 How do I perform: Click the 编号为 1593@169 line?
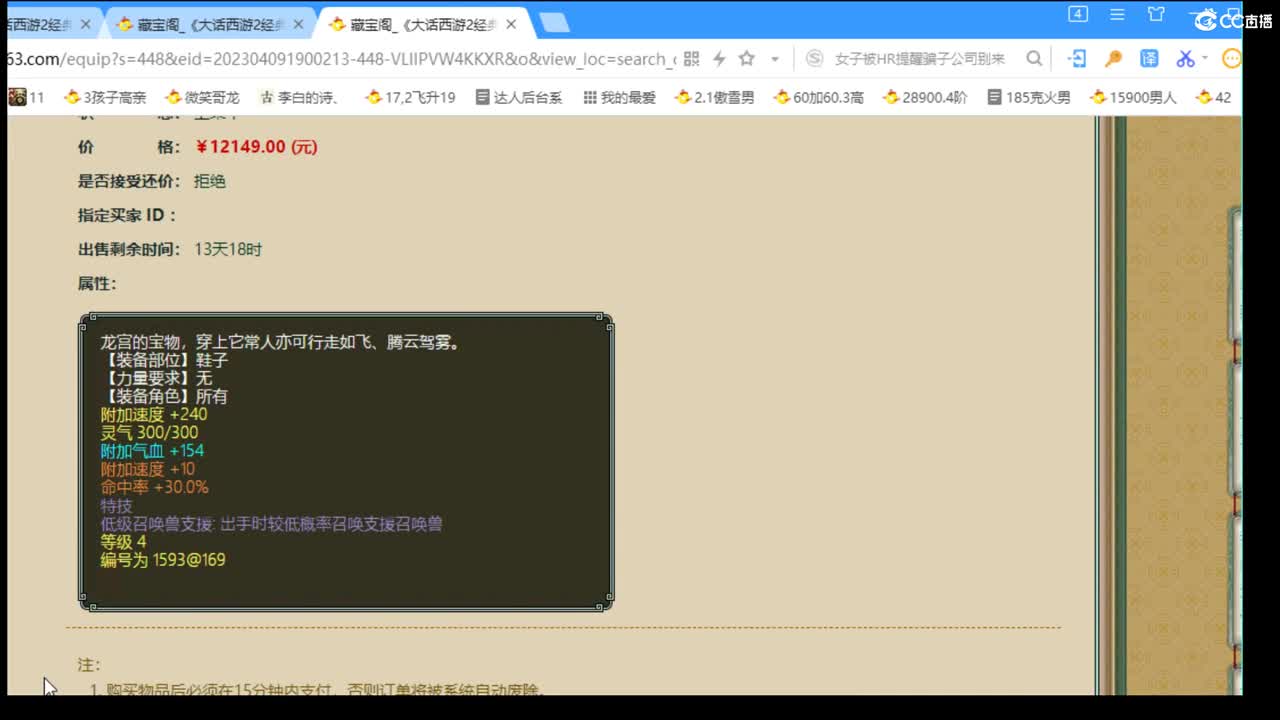(x=163, y=560)
